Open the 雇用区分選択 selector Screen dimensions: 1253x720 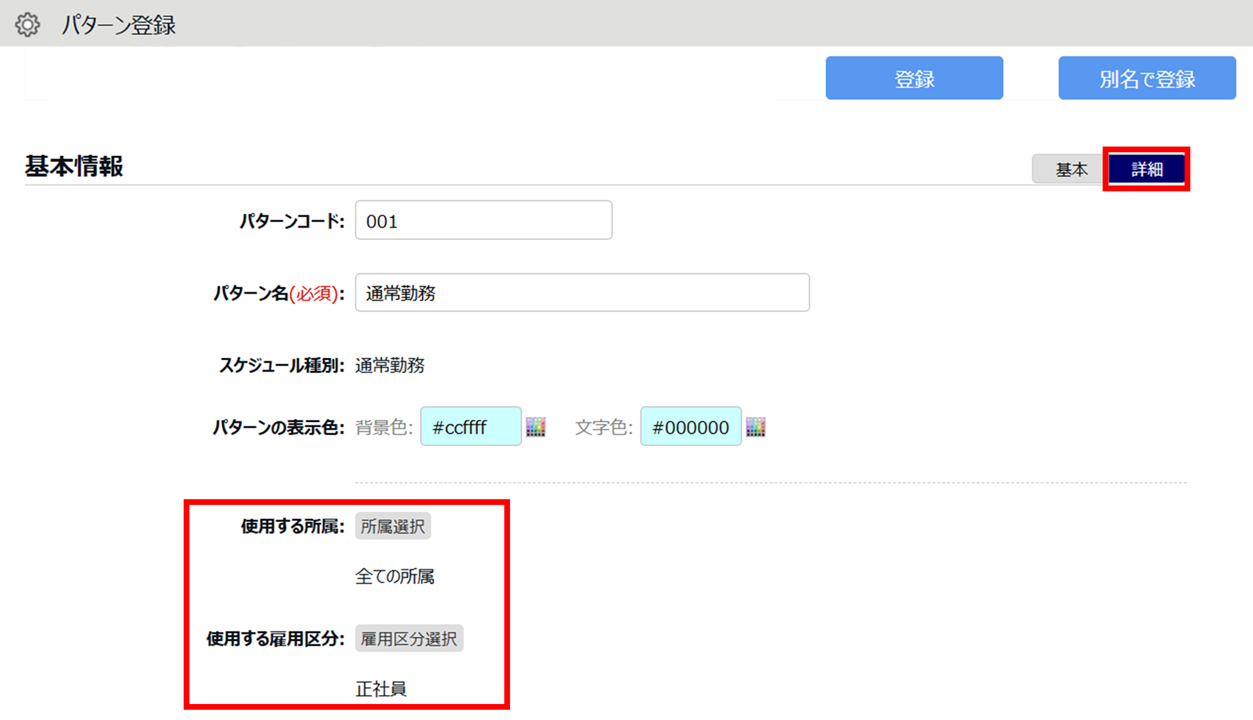point(409,639)
